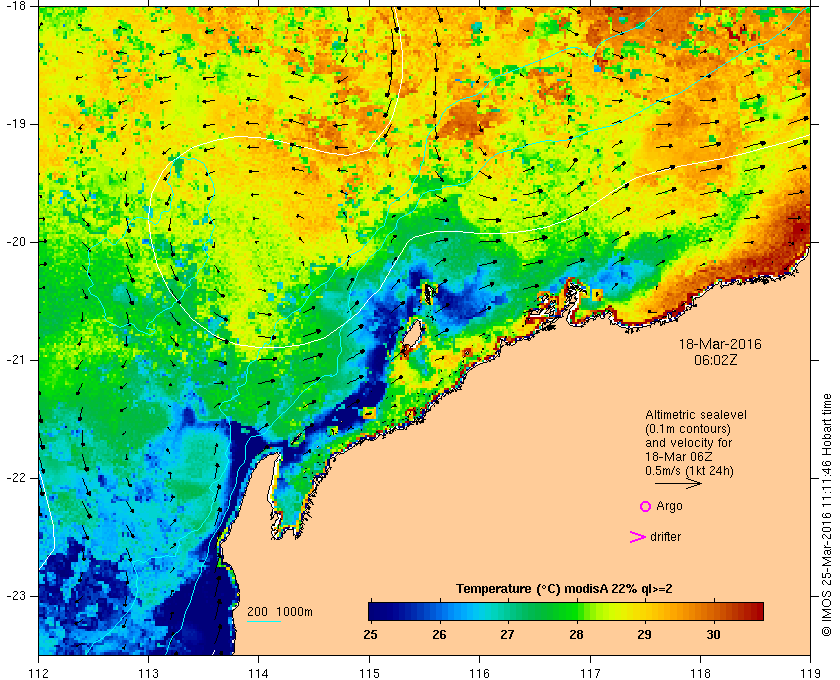
Task: Click the longitude axis label 118
Action: pos(700,672)
